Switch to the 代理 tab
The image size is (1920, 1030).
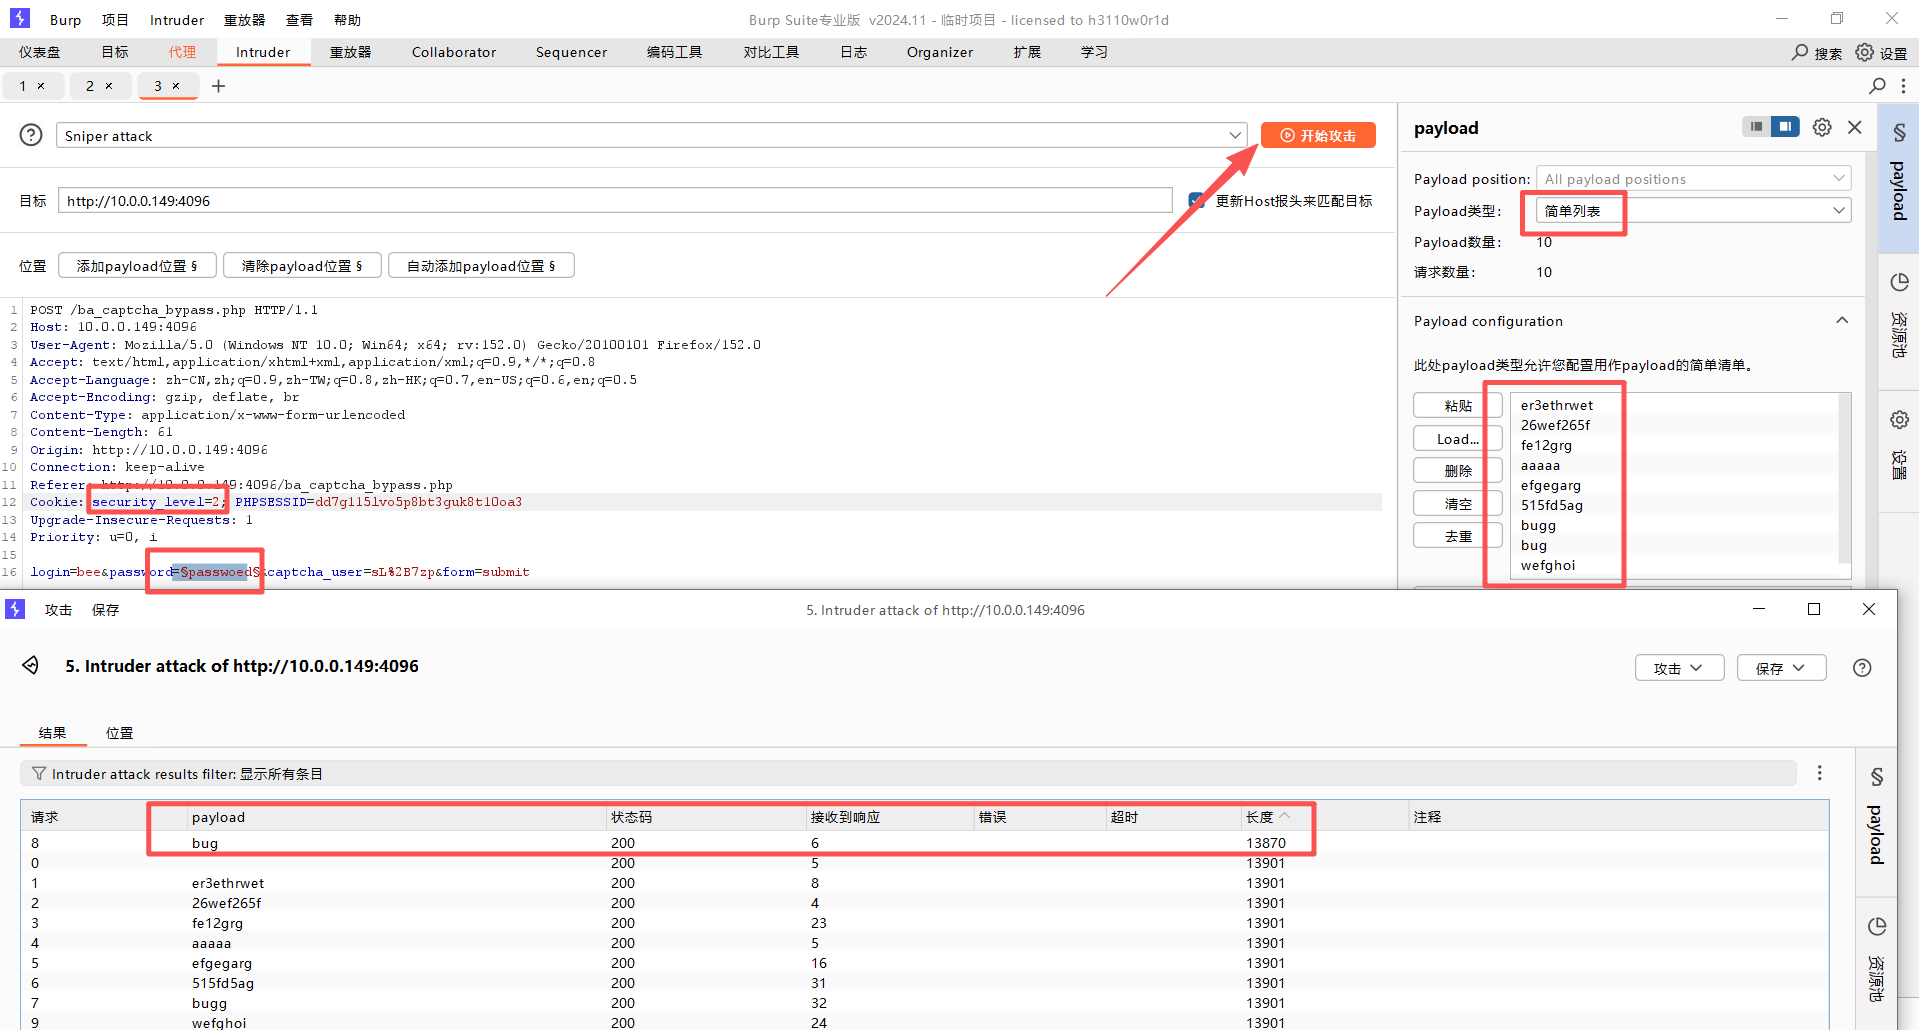[182, 52]
